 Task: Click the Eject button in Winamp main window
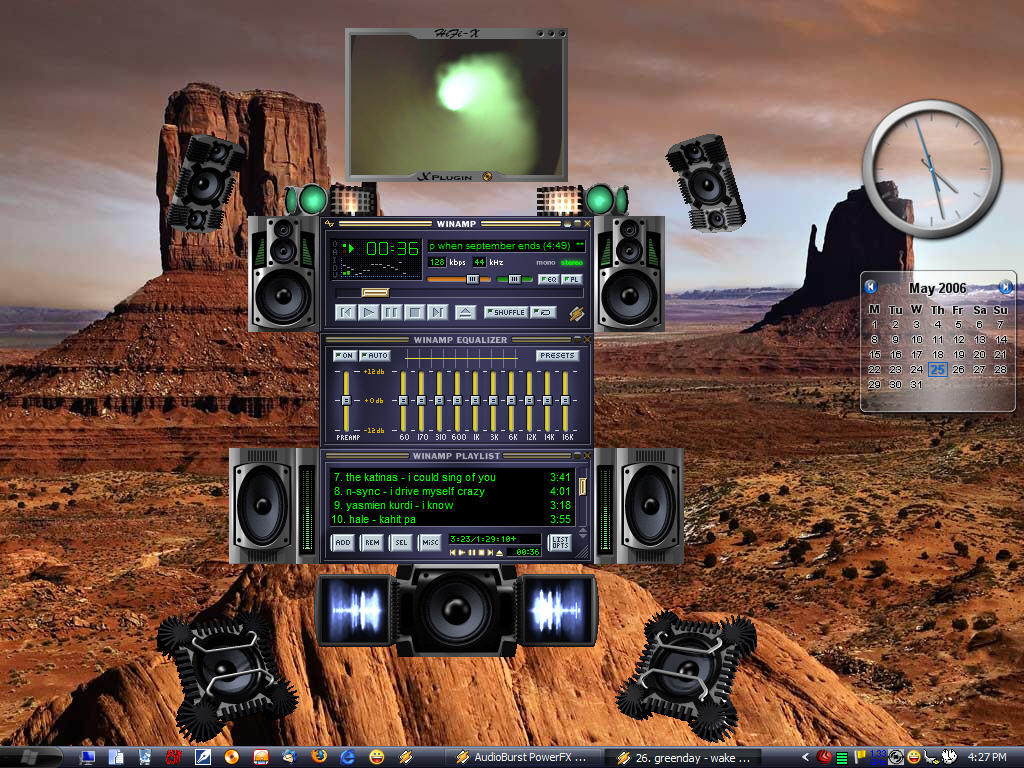[x=465, y=312]
